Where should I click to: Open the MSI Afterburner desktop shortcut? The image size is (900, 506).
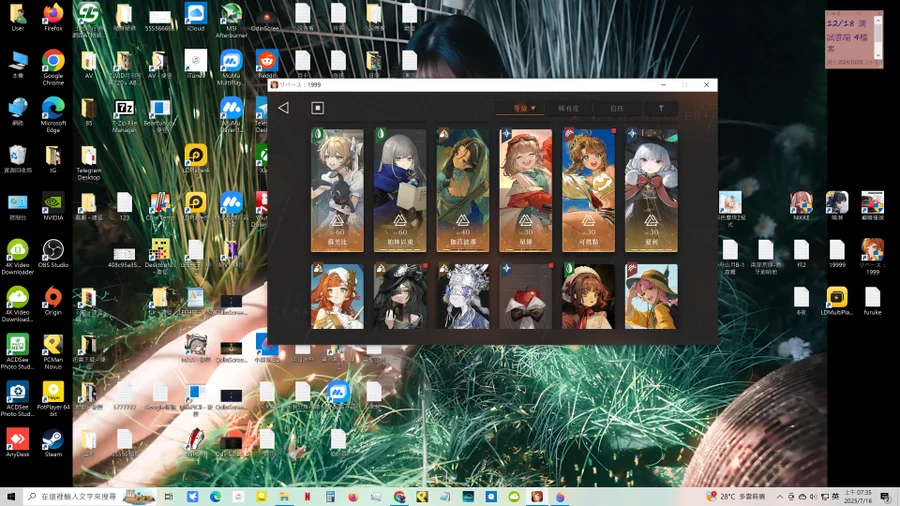[x=231, y=21]
